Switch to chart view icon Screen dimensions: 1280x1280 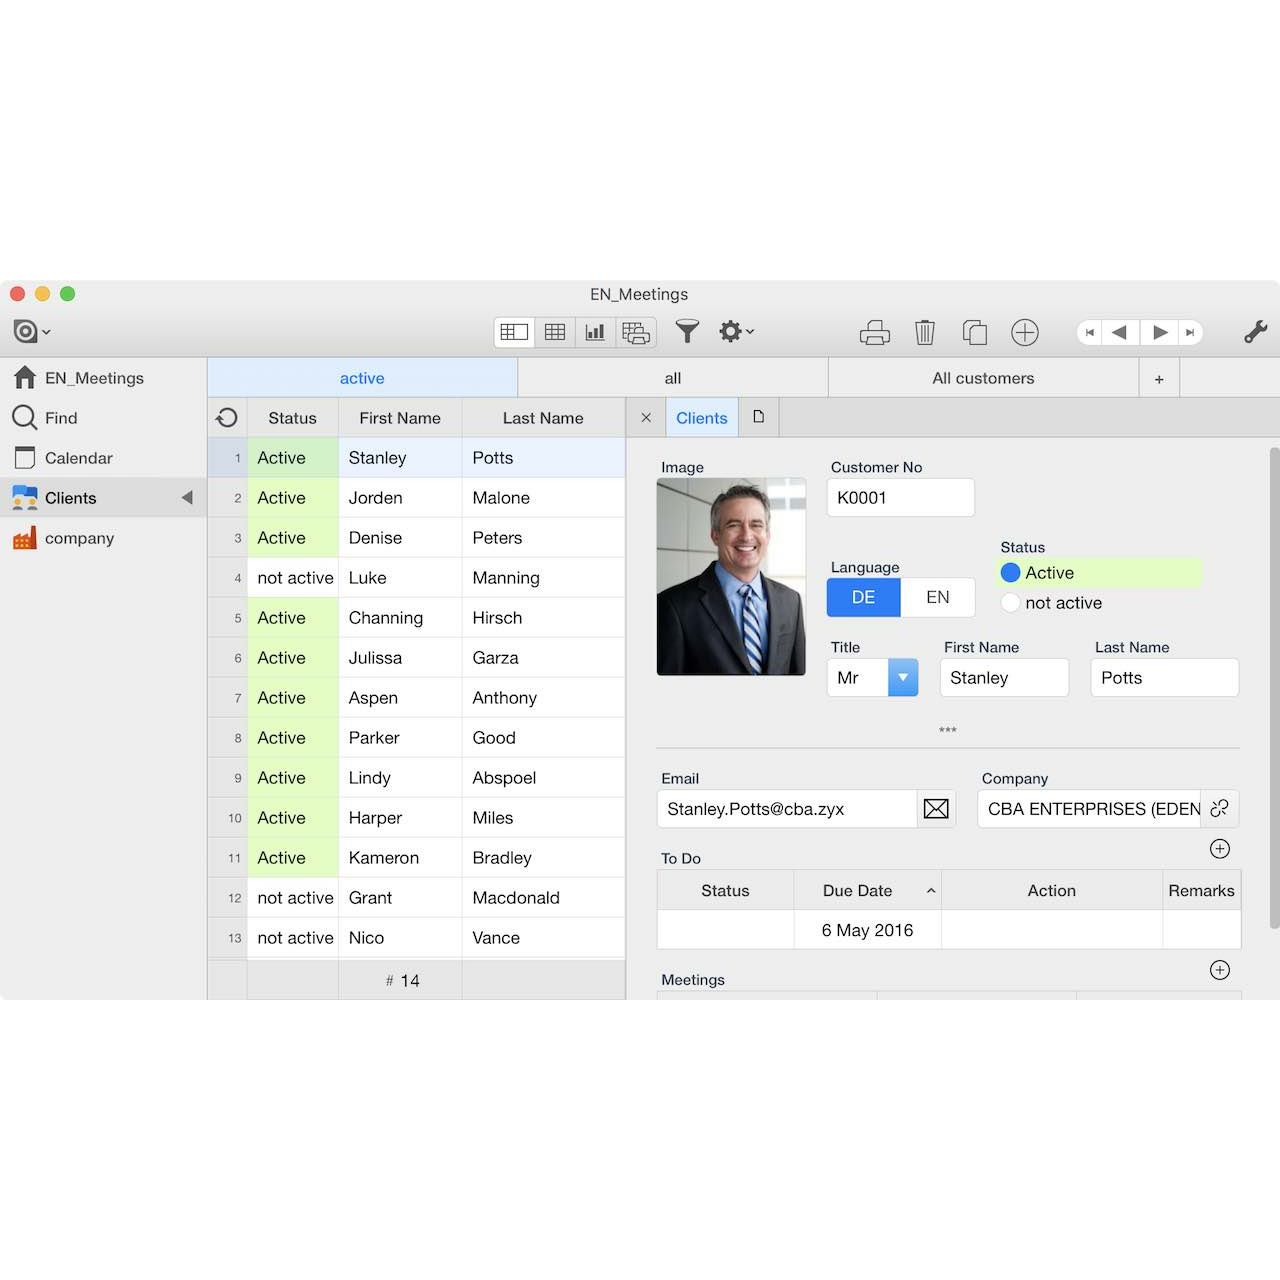pos(595,332)
